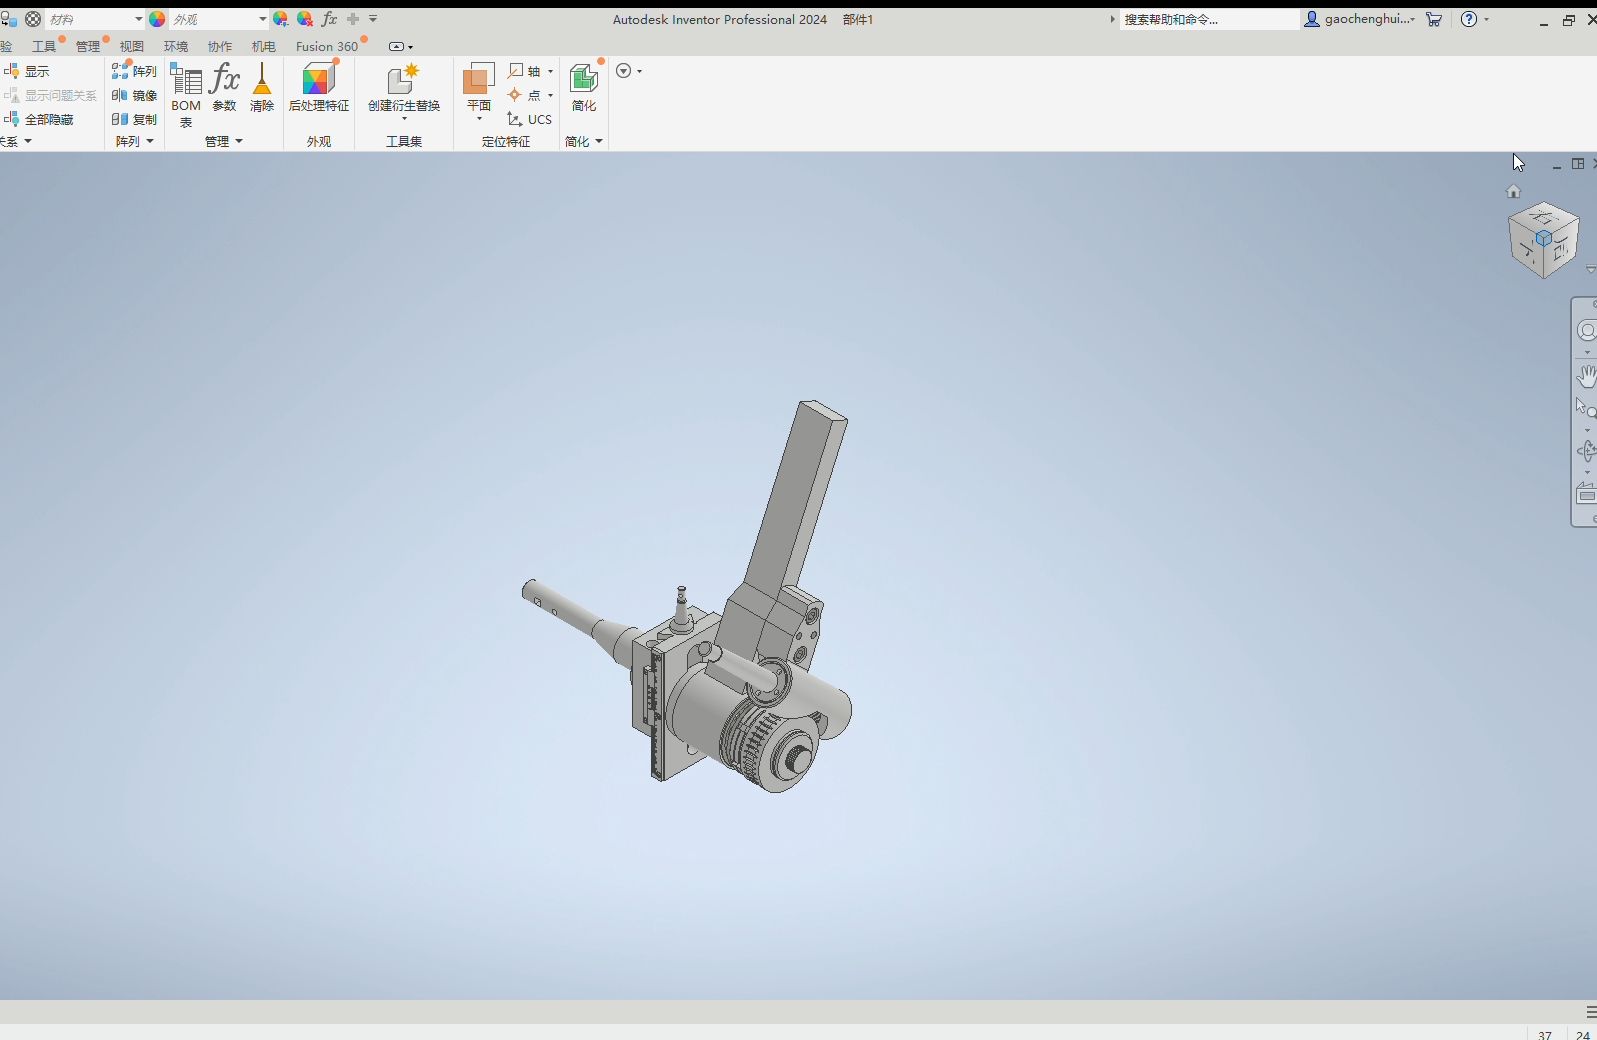This screenshot has width=1597, height=1040.
Task: Select the Orbit tool in navigation bar
Action: click(1587, 451)
